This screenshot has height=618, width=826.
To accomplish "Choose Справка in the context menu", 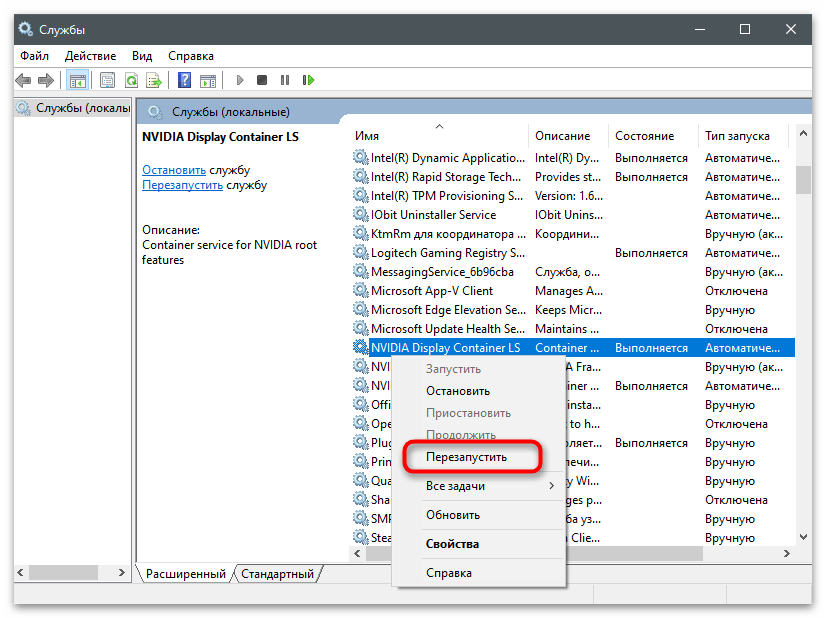I will coord(449,573).
